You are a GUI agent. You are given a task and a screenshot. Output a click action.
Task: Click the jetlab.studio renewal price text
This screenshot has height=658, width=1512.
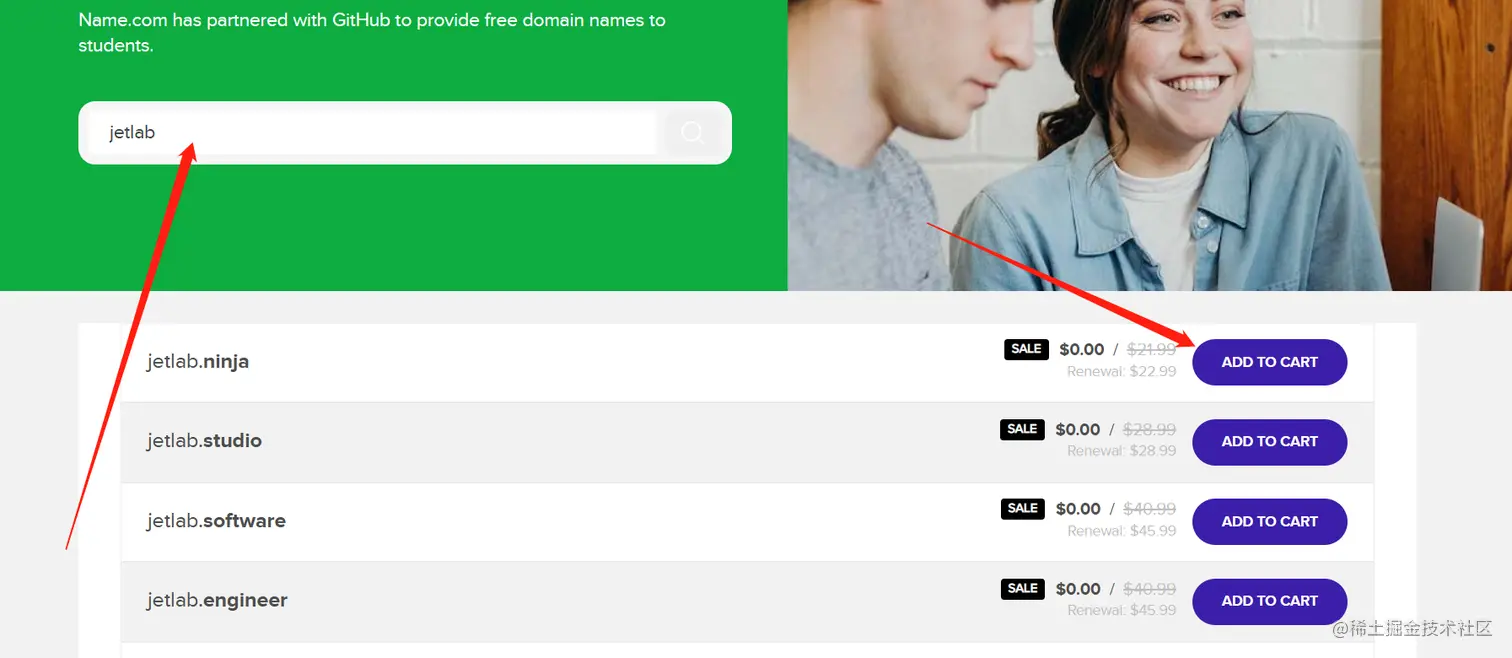tap(1121, 451)
